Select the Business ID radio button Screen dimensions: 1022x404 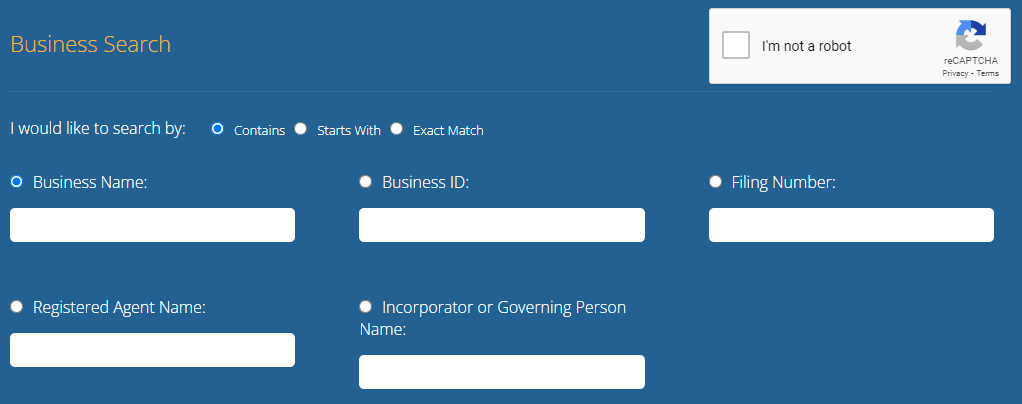[366, 181]
